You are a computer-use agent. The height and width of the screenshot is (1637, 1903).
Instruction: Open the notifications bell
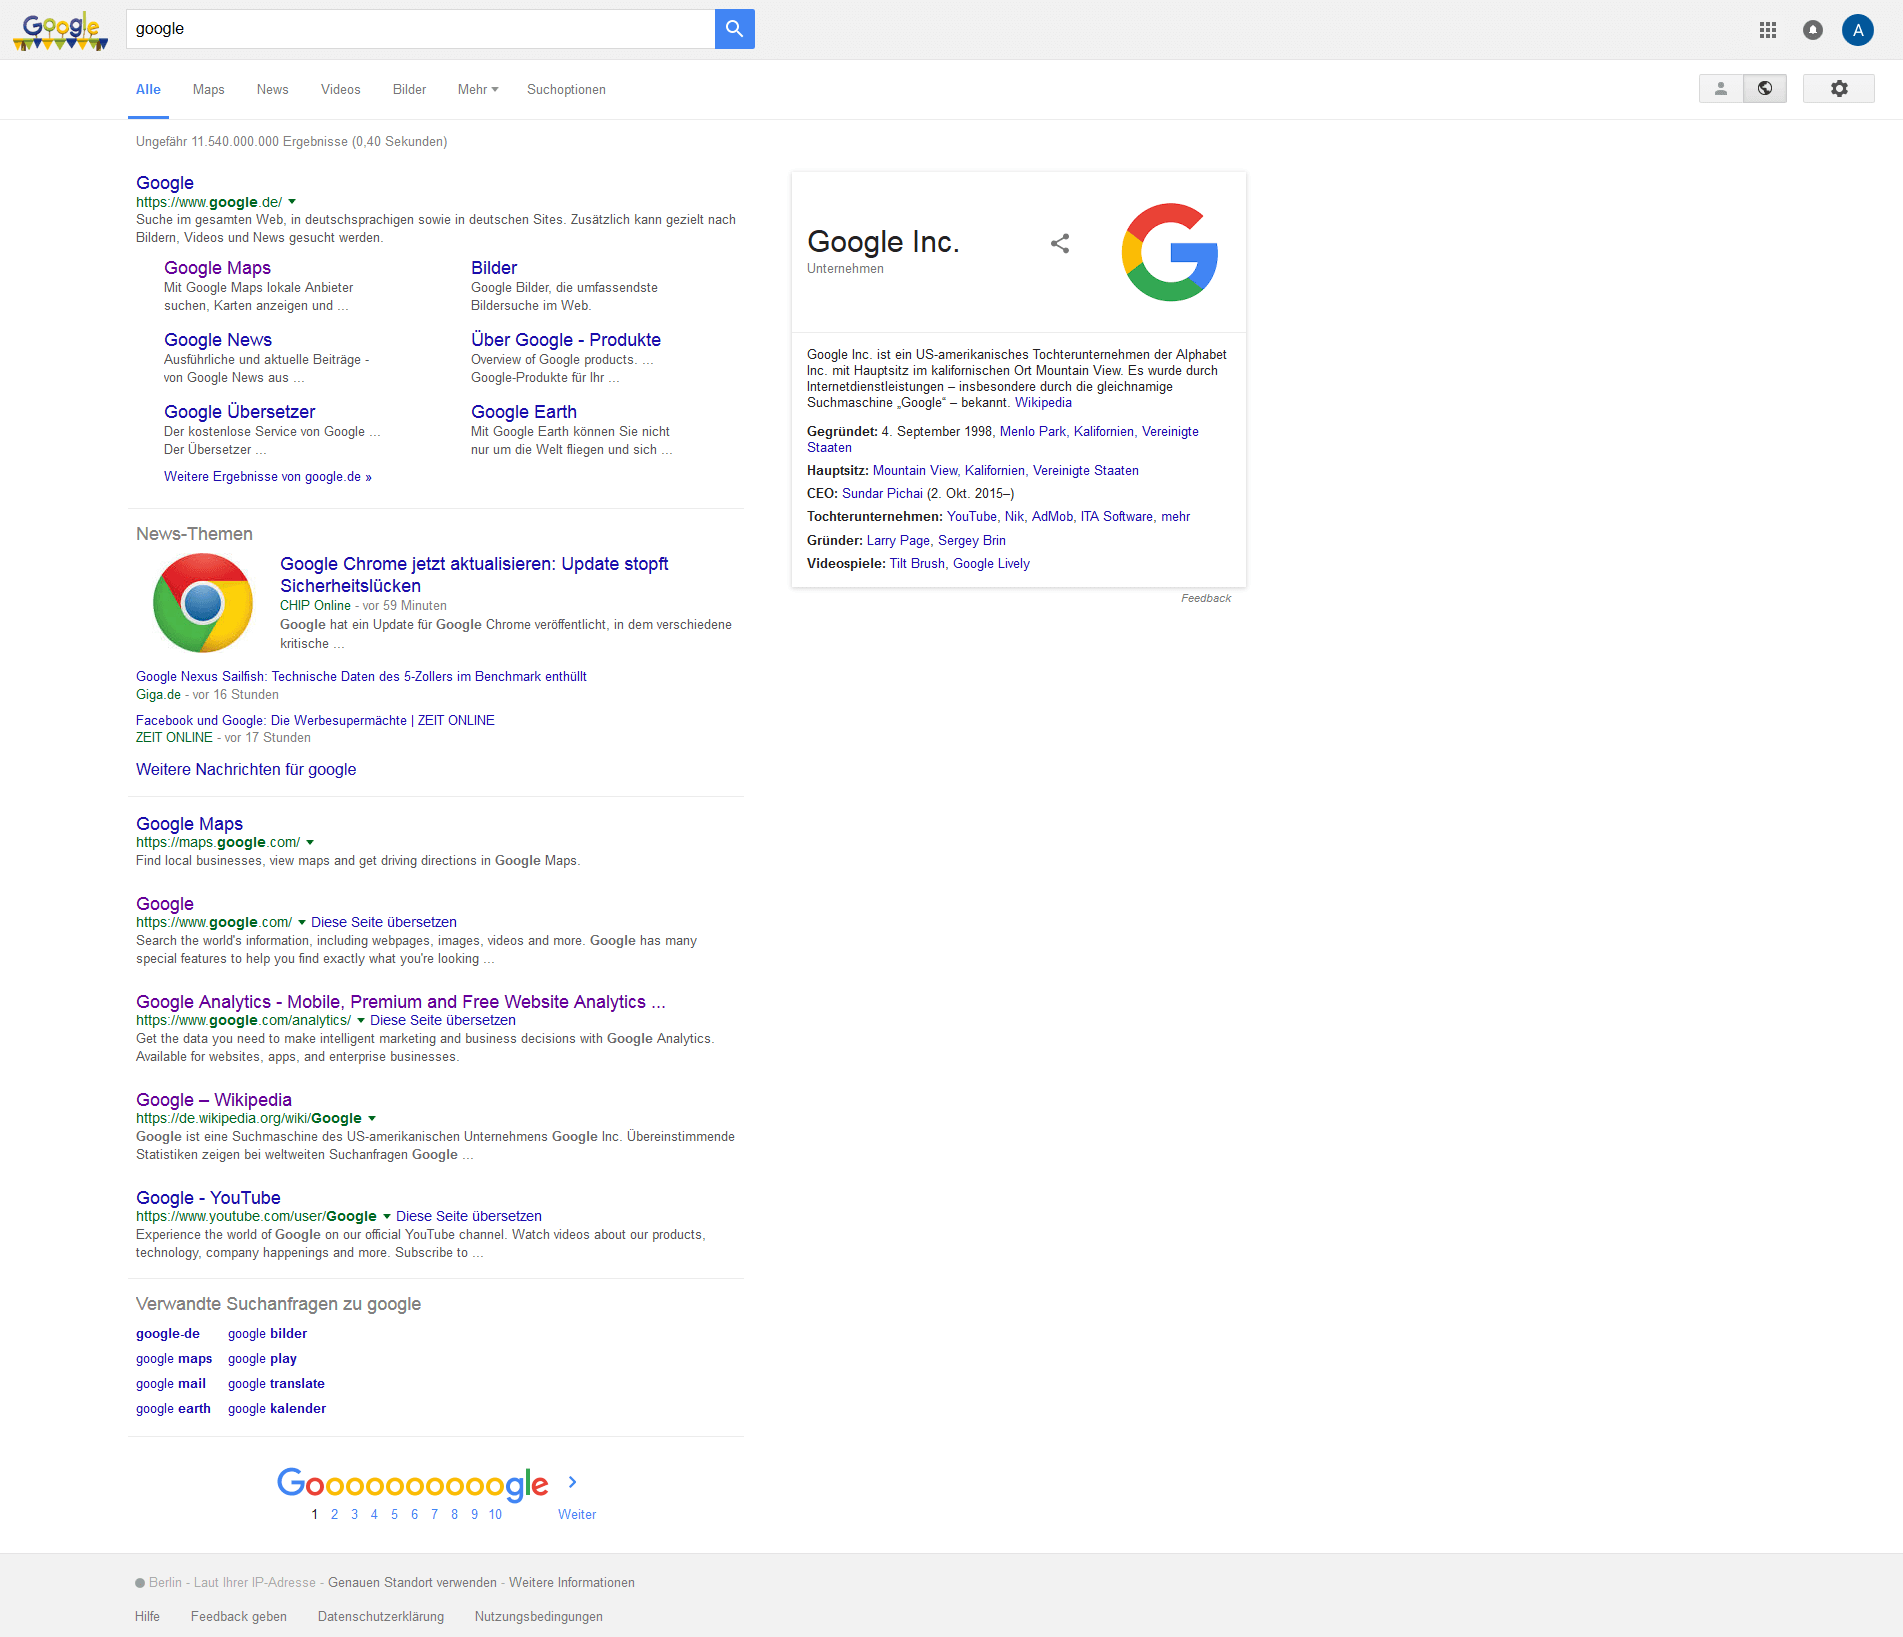pos(1813,30)
